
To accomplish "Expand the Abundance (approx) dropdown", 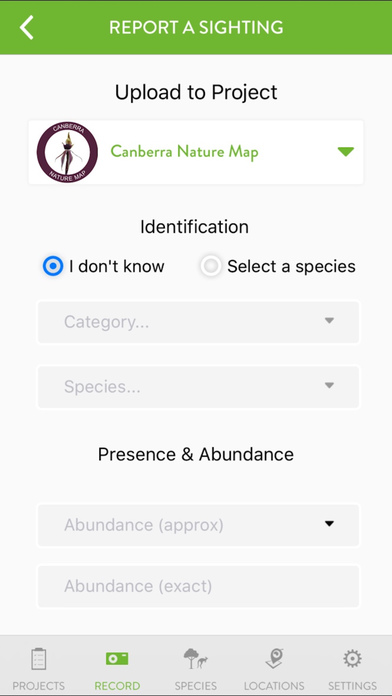I will 198,526.
